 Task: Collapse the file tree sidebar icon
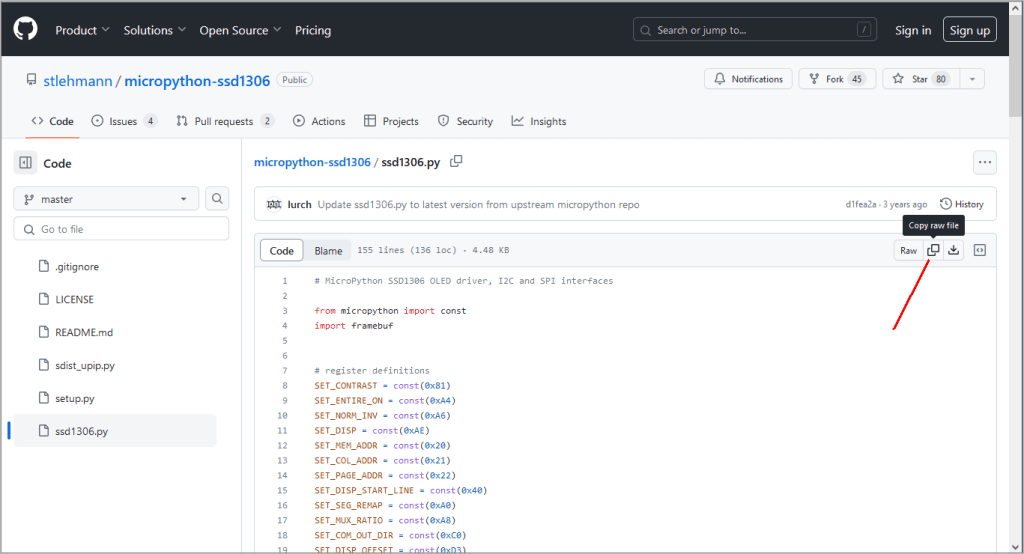coord(25,163)
